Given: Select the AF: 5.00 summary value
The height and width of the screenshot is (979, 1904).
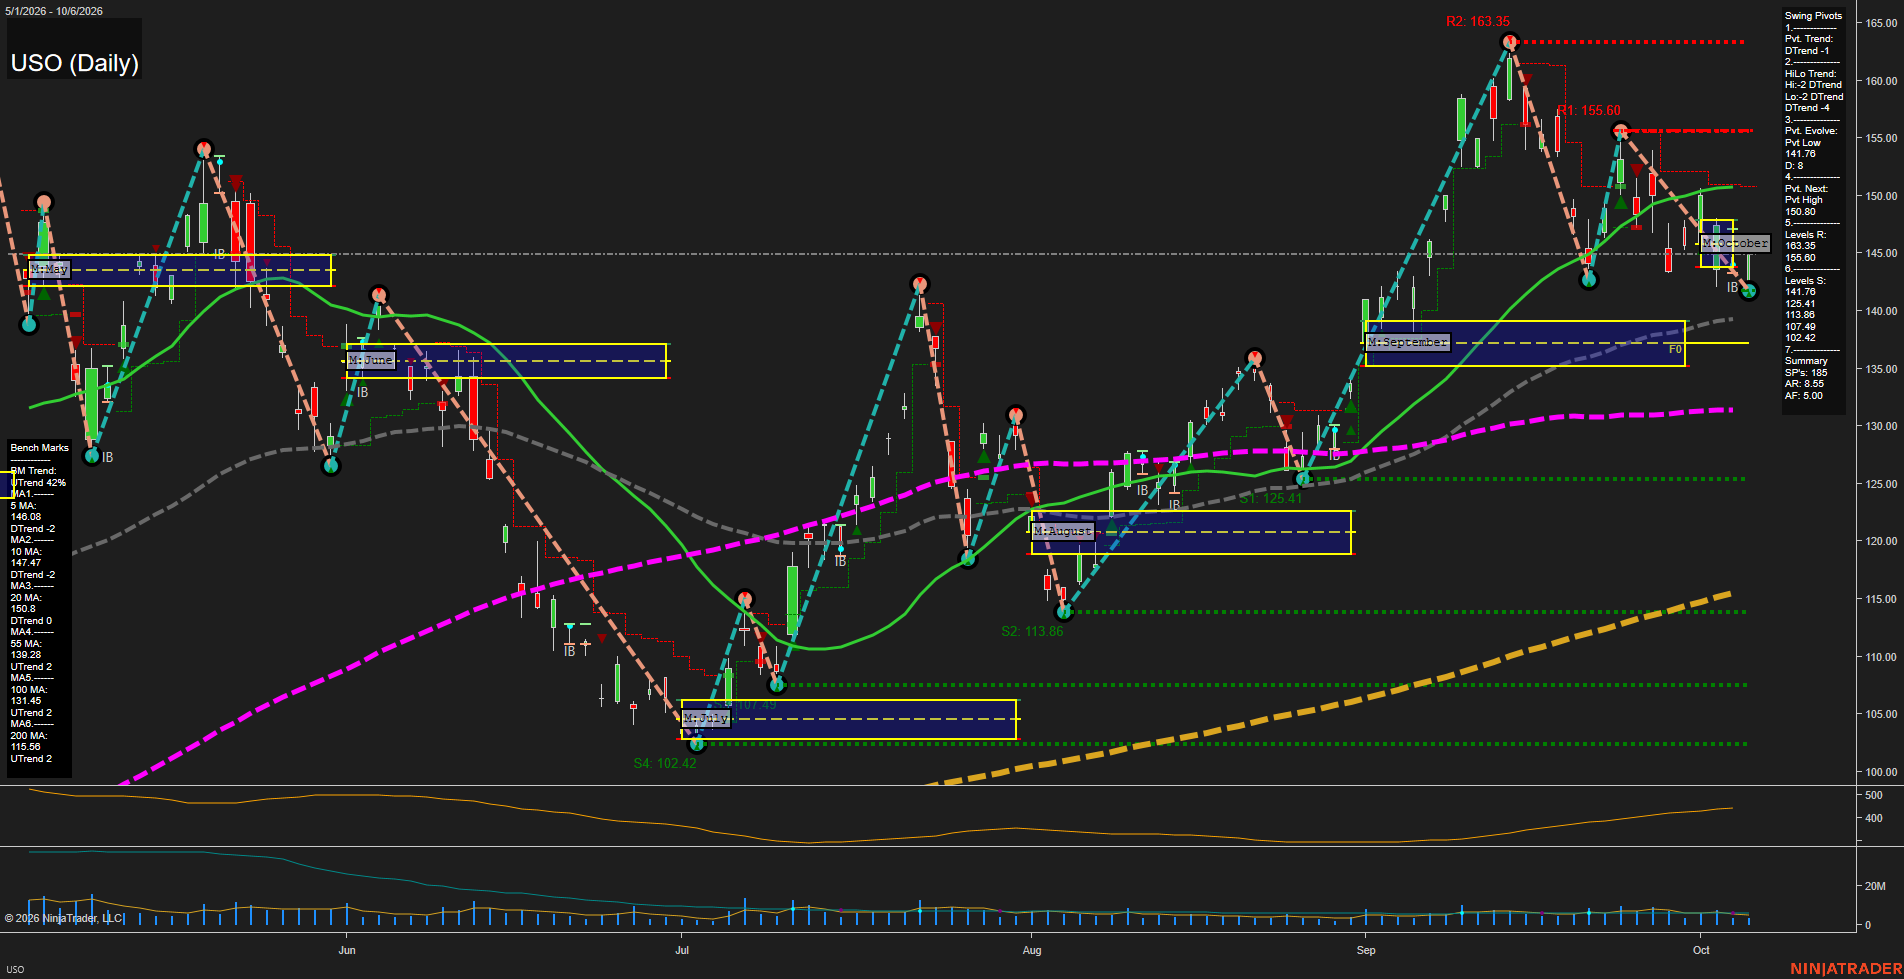Looking at the screenshot, I should [1804, 396].
